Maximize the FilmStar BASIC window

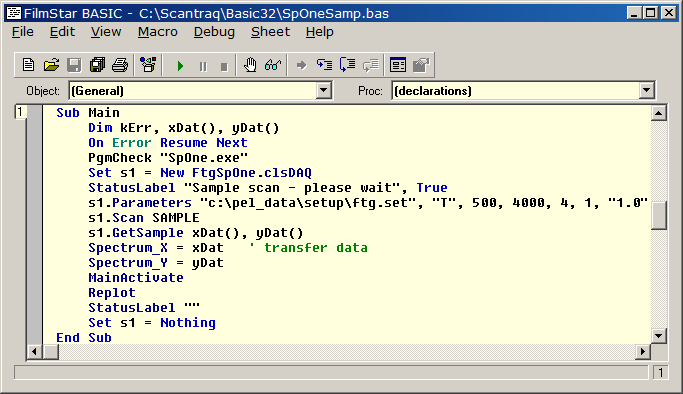click(x=650, y=13)
